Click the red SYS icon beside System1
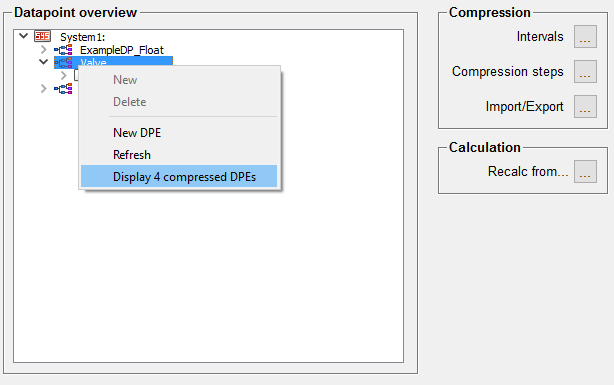Image resolution: width=614 pixels, height=385 pixels. (42, 36)
